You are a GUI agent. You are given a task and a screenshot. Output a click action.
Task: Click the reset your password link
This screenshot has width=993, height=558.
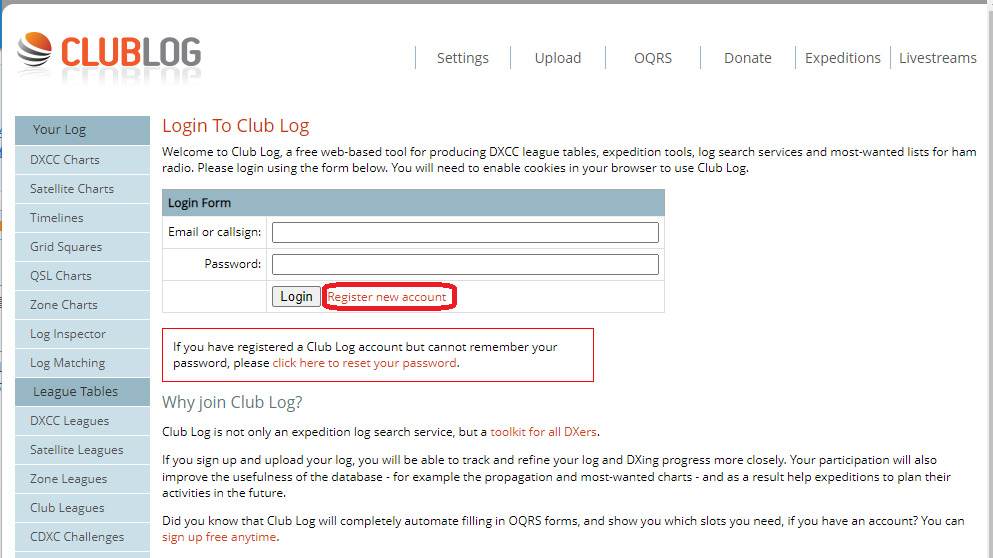[364, 363]
